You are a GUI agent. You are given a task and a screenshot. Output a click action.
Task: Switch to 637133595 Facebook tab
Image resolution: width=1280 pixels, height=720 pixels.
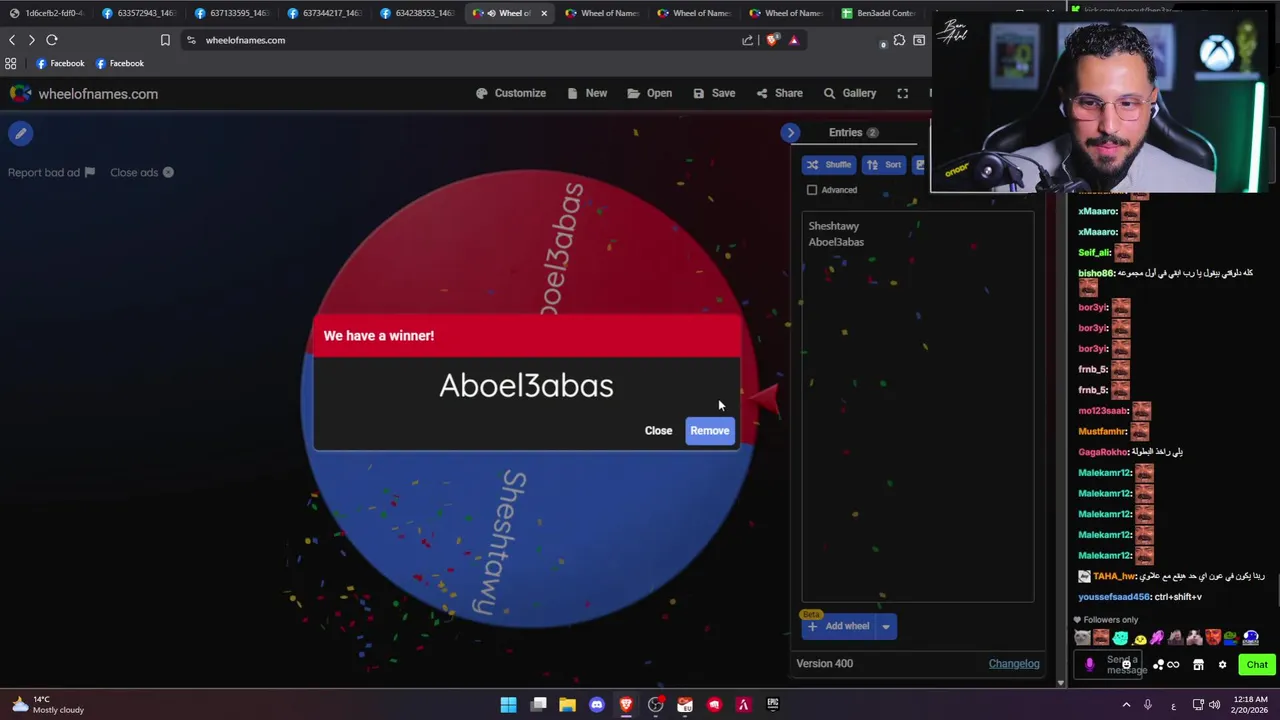click(x=230, y=13)
